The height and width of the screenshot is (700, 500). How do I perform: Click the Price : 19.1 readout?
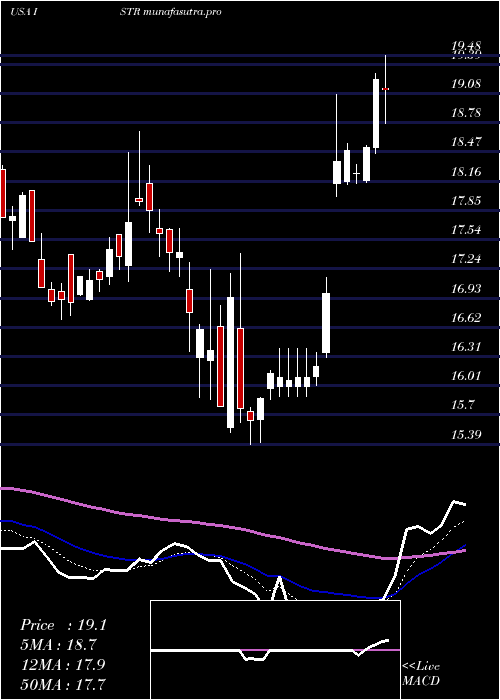(63, 625)
